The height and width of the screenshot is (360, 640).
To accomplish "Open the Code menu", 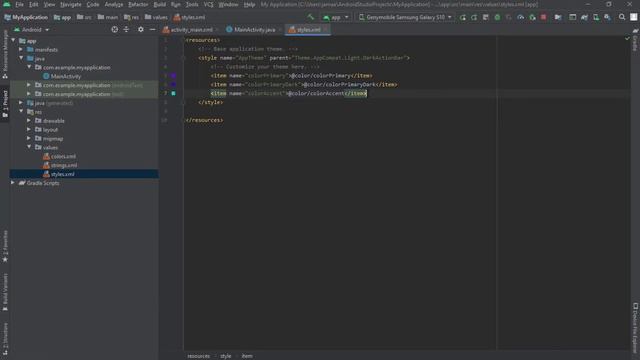I will click(93, 4).
